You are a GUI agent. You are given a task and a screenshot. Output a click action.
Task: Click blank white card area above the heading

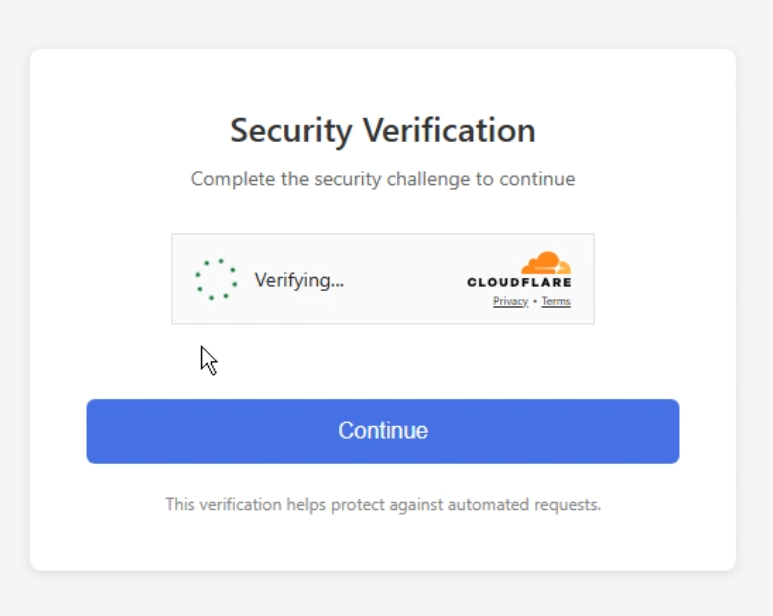click(383, 80)
